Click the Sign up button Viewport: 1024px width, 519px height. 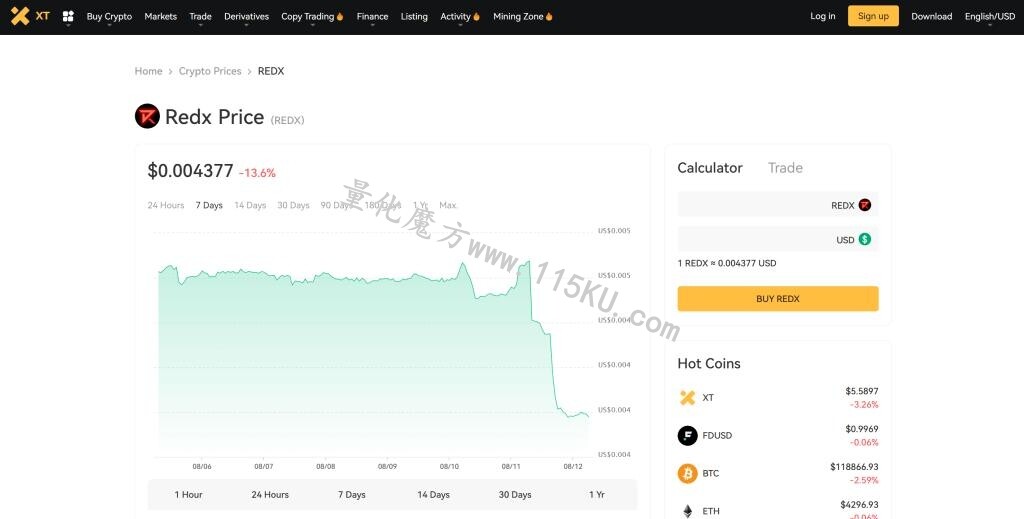click(x=873, y=16)
